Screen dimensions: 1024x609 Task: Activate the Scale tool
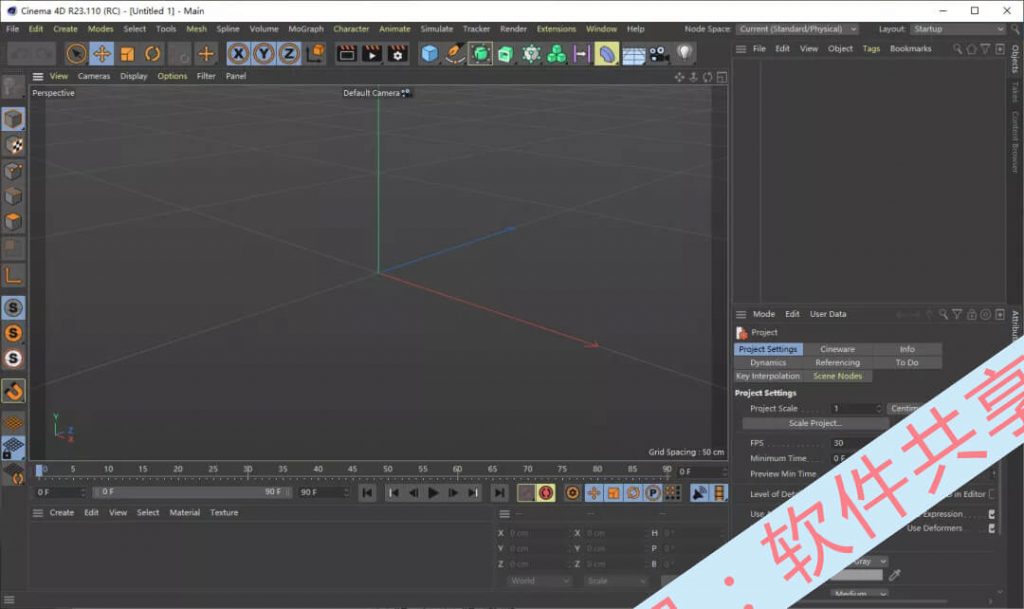click(127, 54)
